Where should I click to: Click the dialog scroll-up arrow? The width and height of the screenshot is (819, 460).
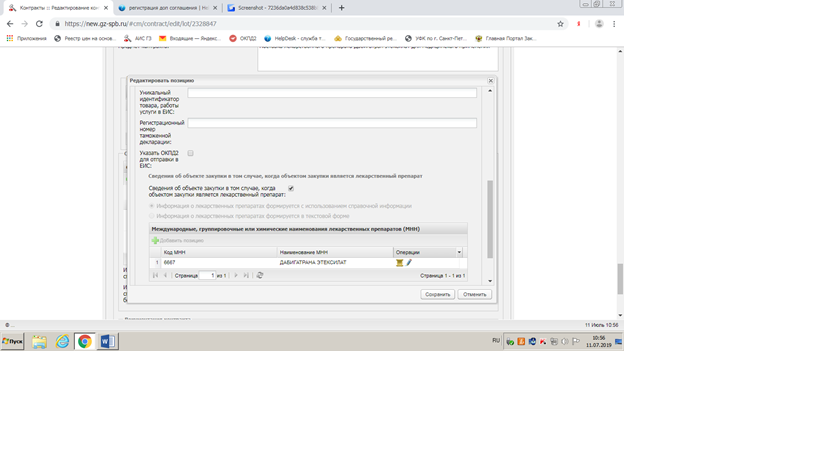point(490,91)
